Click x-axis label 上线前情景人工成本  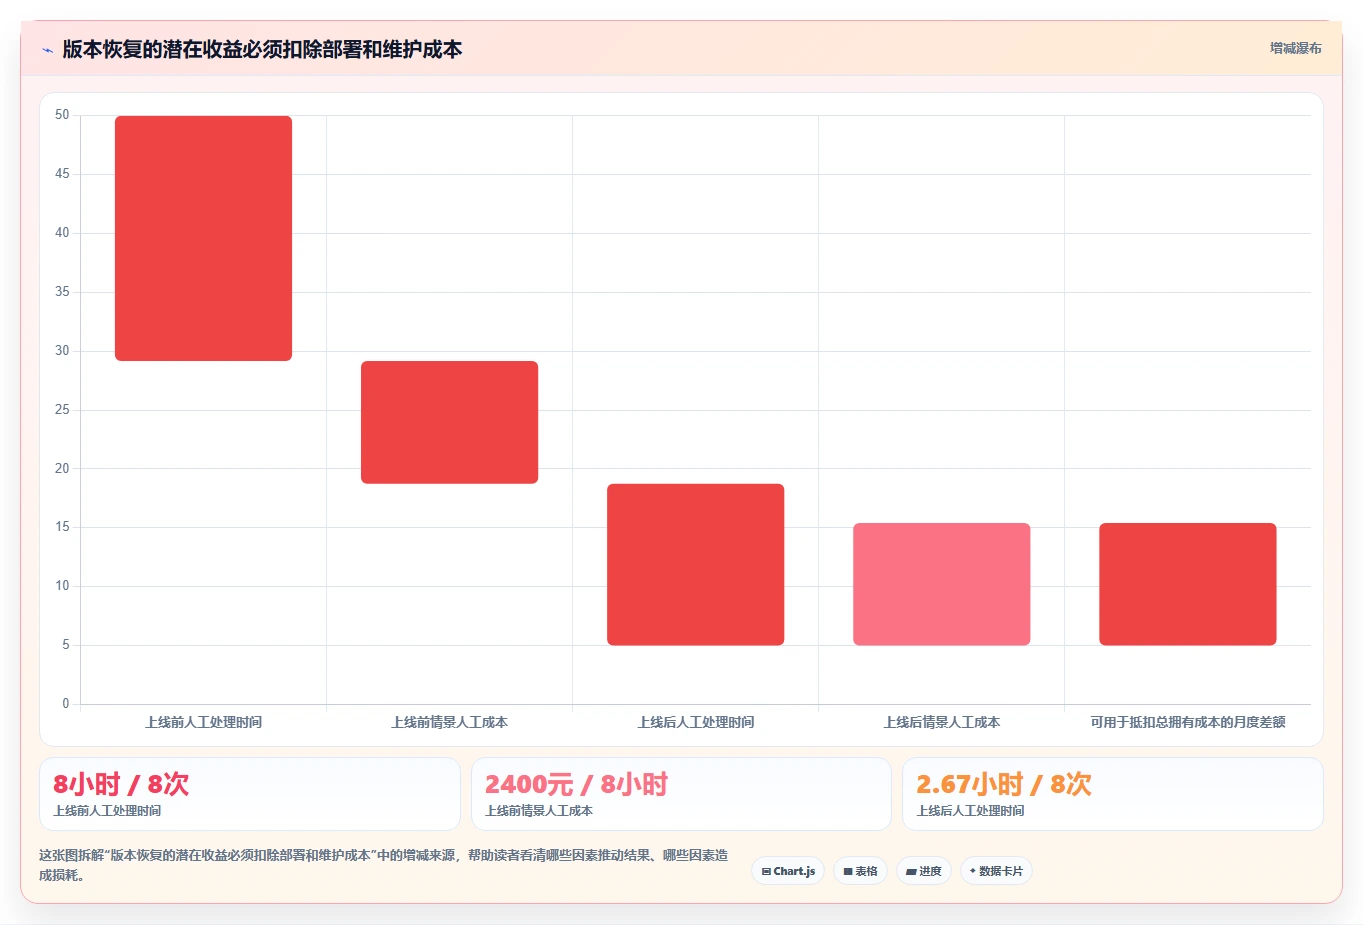pos(450,722)
